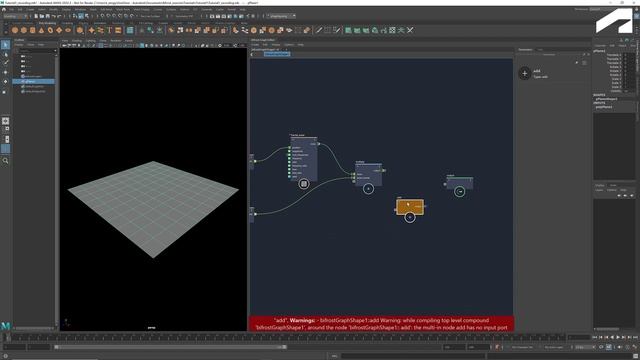Play the animation forward

pyautogui.click(x=618, y=337)
